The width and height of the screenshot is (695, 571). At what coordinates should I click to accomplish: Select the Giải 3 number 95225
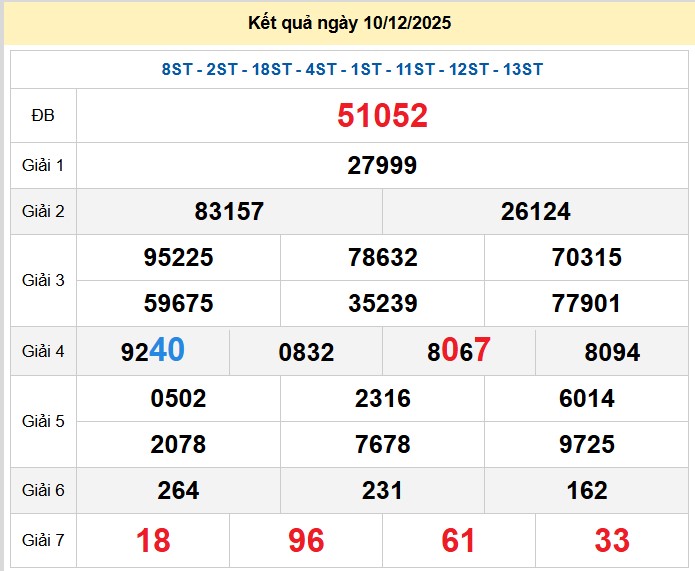coord(178,258)
